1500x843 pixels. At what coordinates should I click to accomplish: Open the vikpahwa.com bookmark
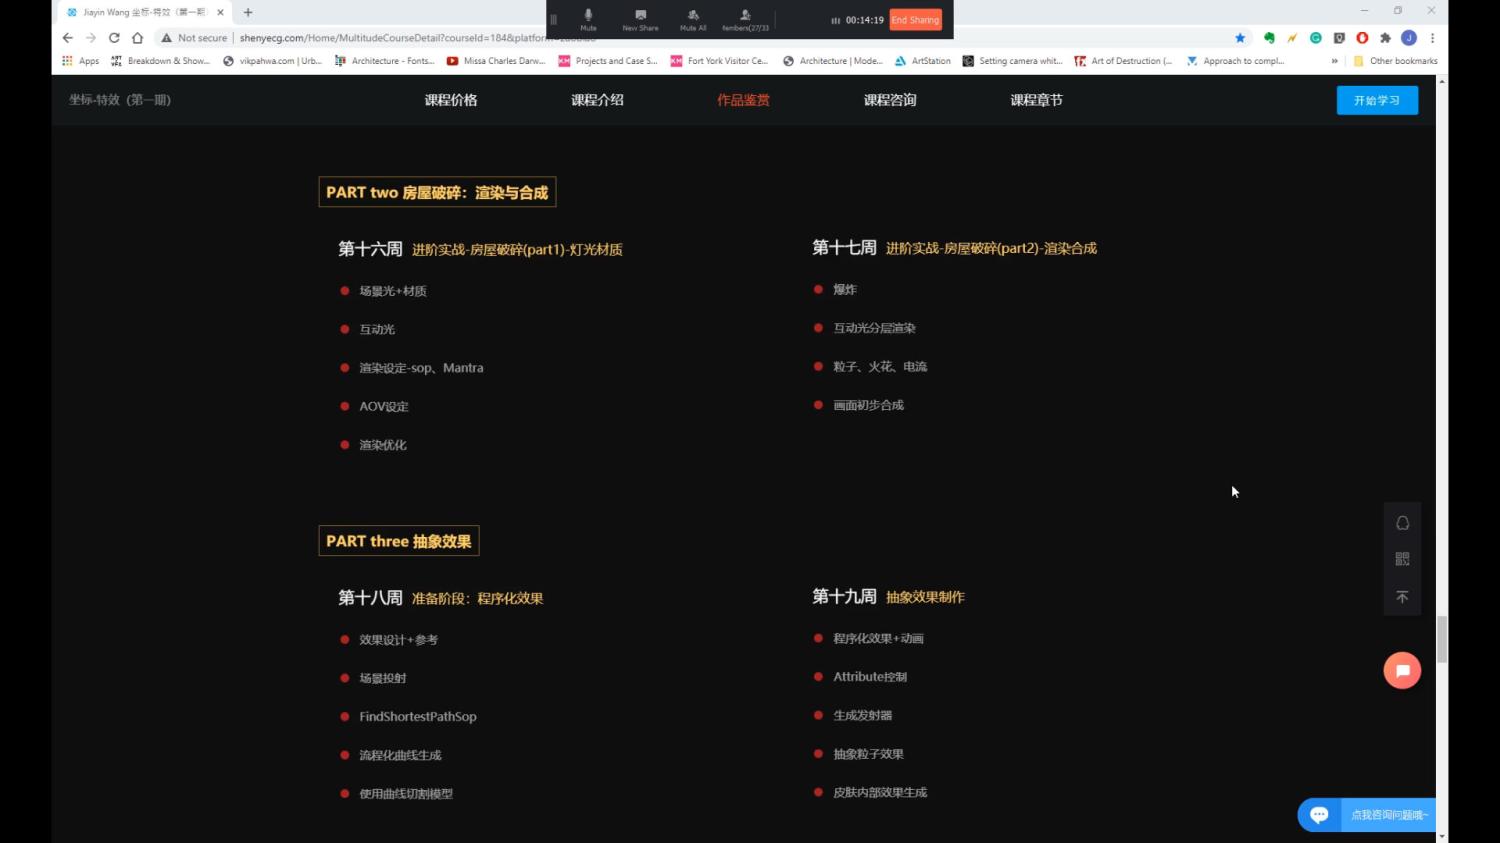(272, 61)
